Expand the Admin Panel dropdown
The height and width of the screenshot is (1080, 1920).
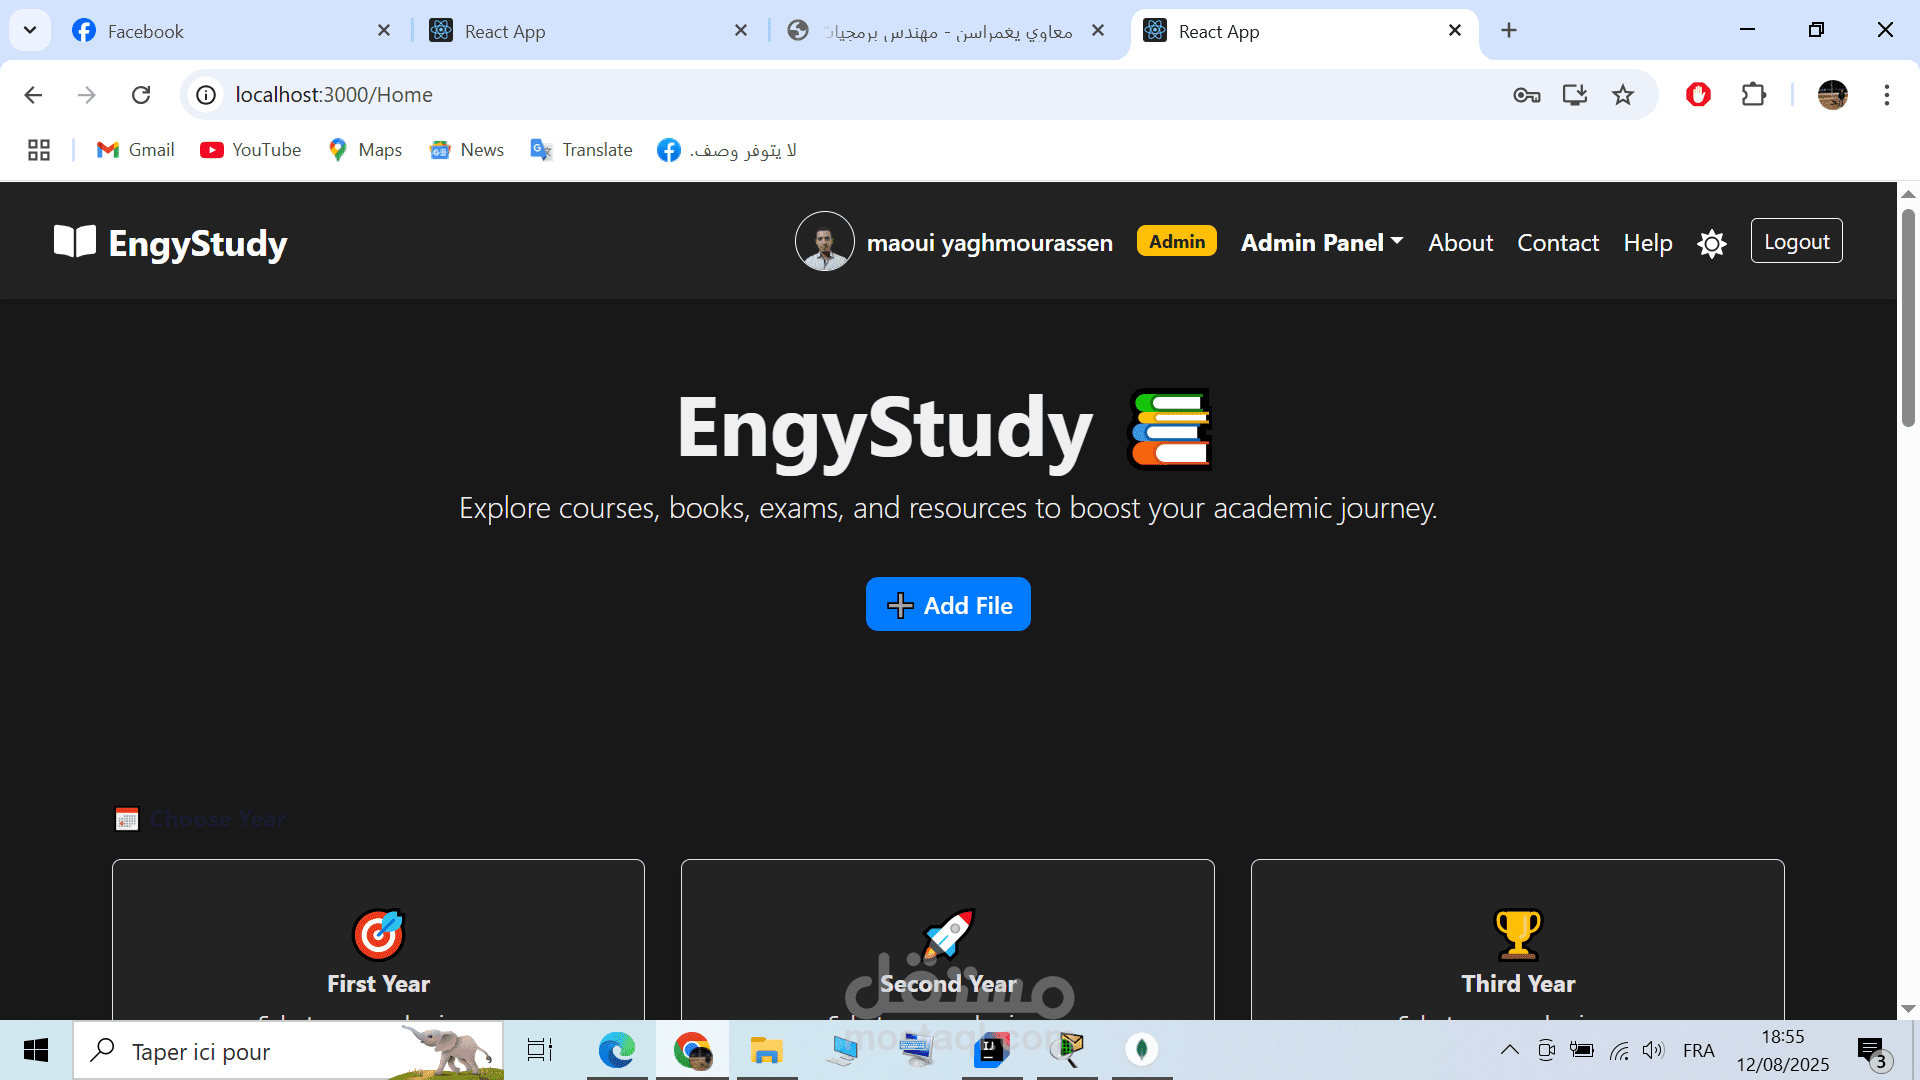[x=1321, y=242]
